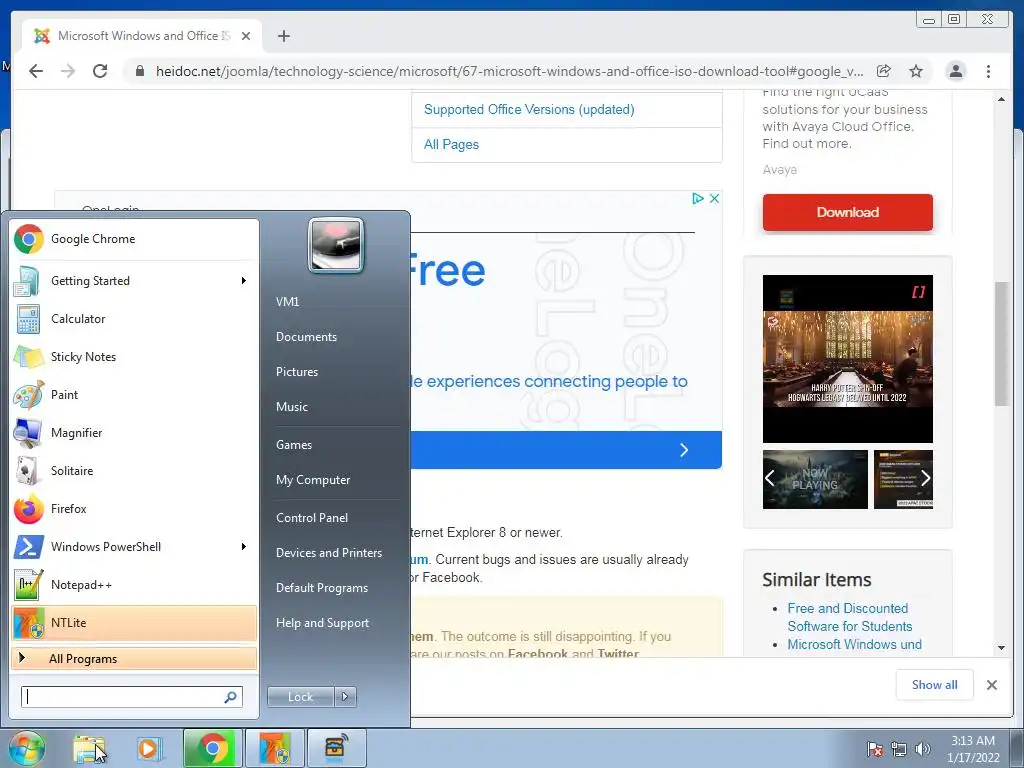Click the Lock button
Screen dimensions: 1024x768
click(301, 697)
